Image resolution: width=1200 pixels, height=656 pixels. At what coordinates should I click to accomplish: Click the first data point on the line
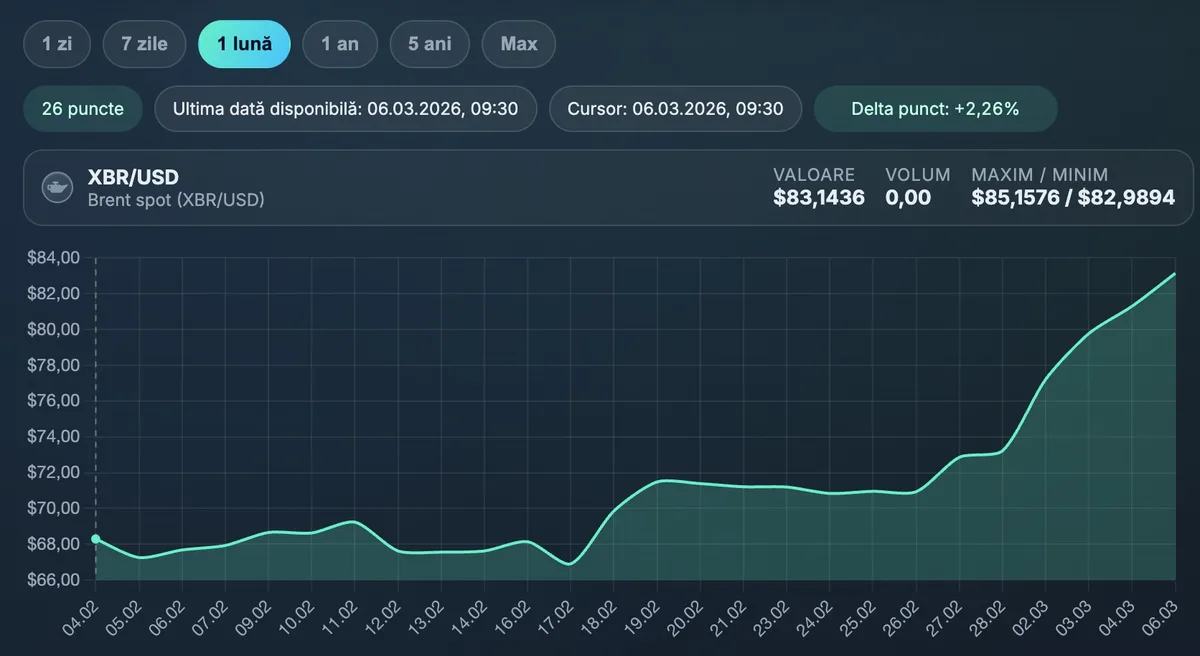coord(95,539)
